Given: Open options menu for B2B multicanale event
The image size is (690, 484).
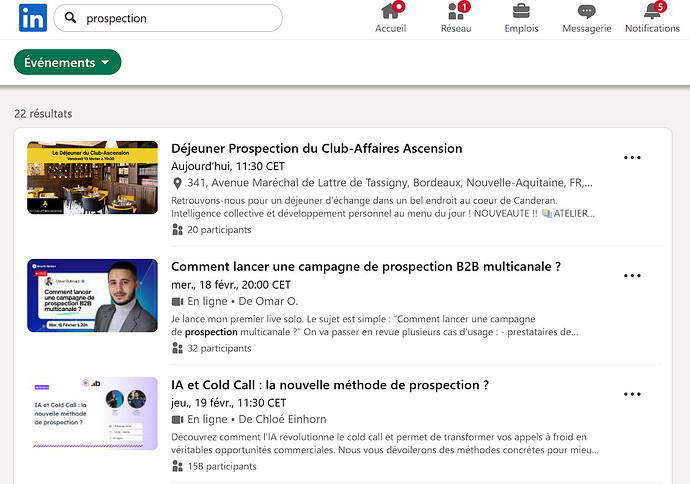Looking at the screenshot, I should [x=632, y=275].
